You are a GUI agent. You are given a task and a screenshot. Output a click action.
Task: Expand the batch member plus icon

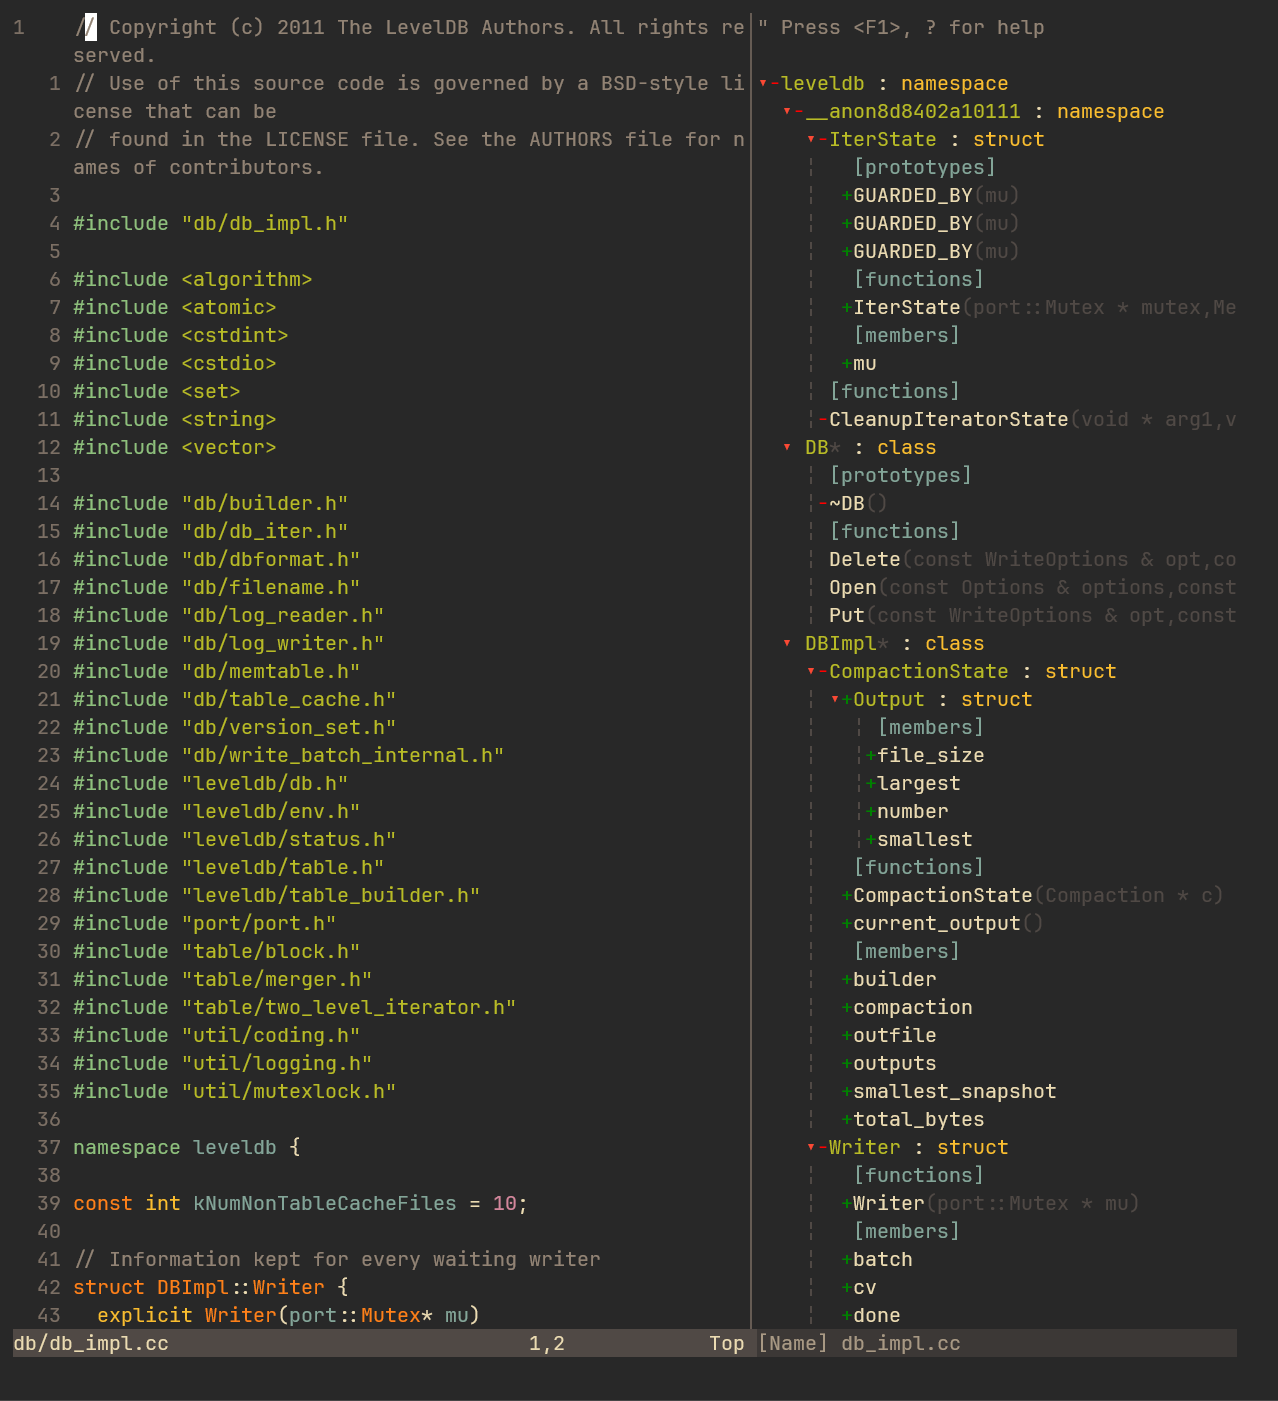pos(846,1259)
